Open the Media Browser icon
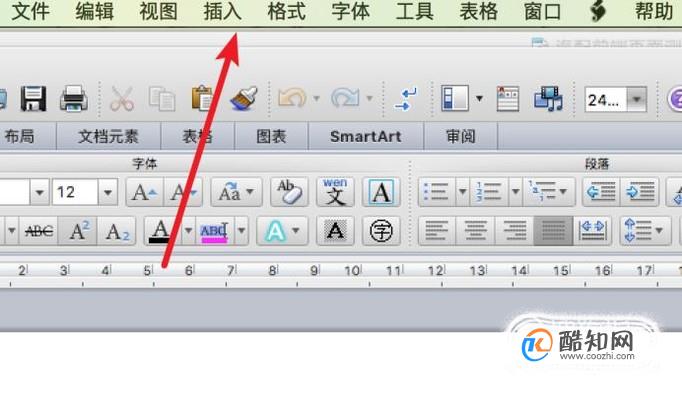This screenshot has height=399, width=682. 548,98
